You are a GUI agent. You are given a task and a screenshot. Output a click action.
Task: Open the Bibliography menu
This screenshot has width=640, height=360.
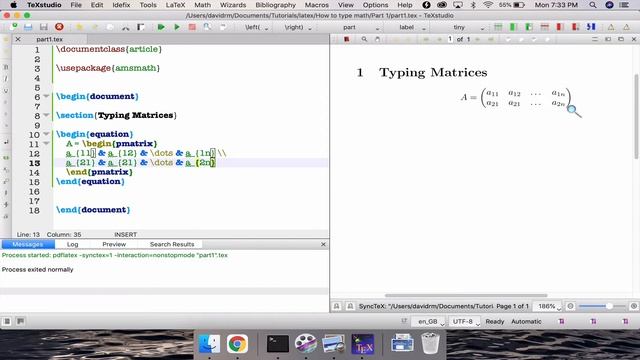tap(276, 5)
